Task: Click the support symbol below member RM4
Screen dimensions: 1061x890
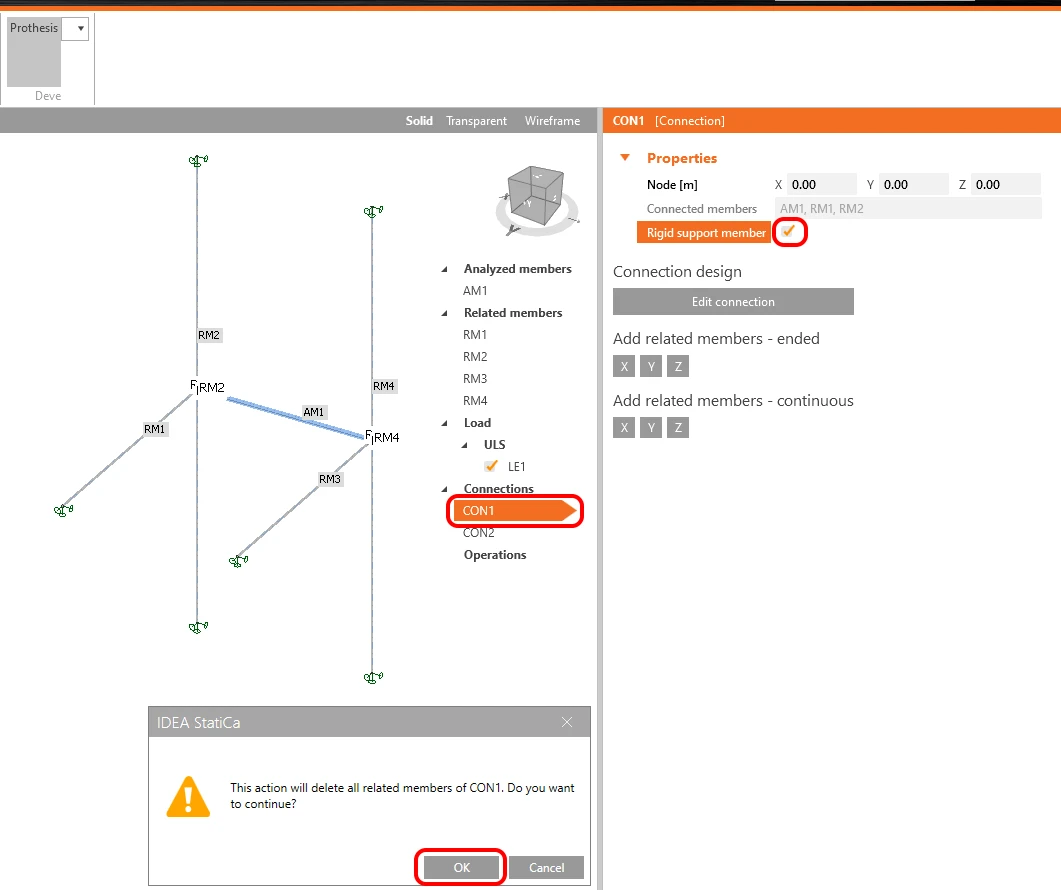Action: [373, 677]
